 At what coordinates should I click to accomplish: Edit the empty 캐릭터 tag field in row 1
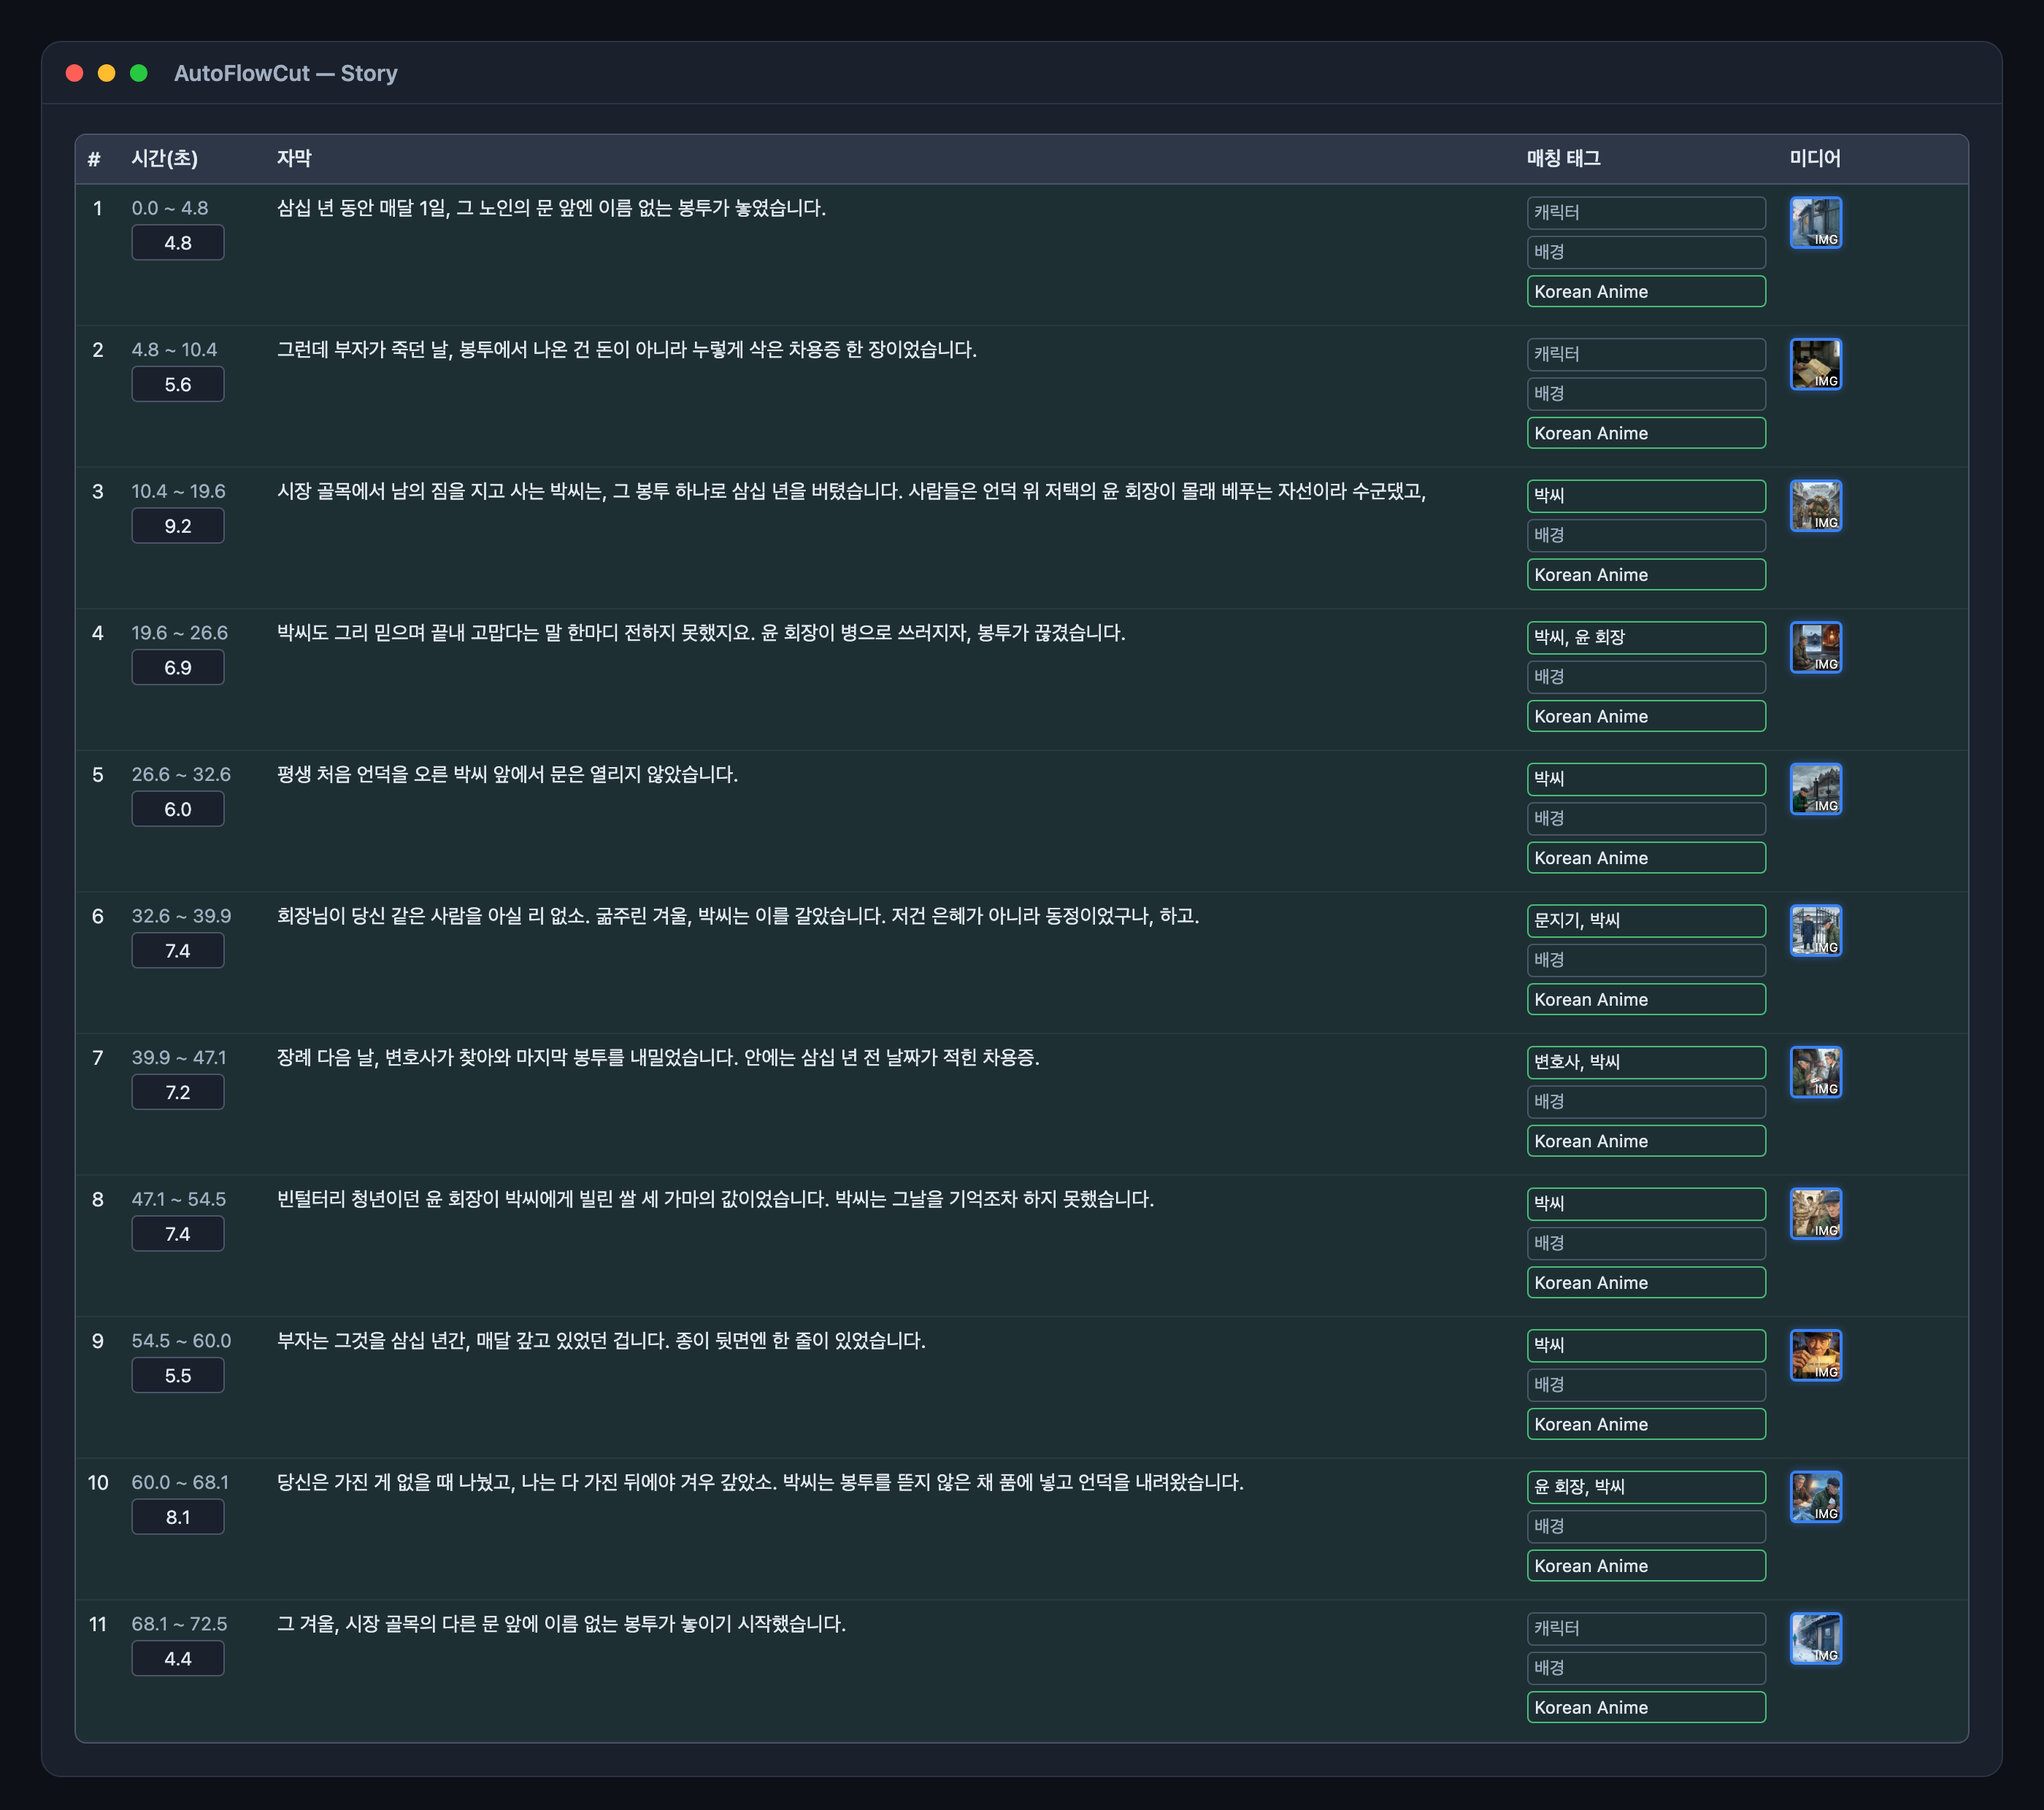click(x=1645, y=212)
